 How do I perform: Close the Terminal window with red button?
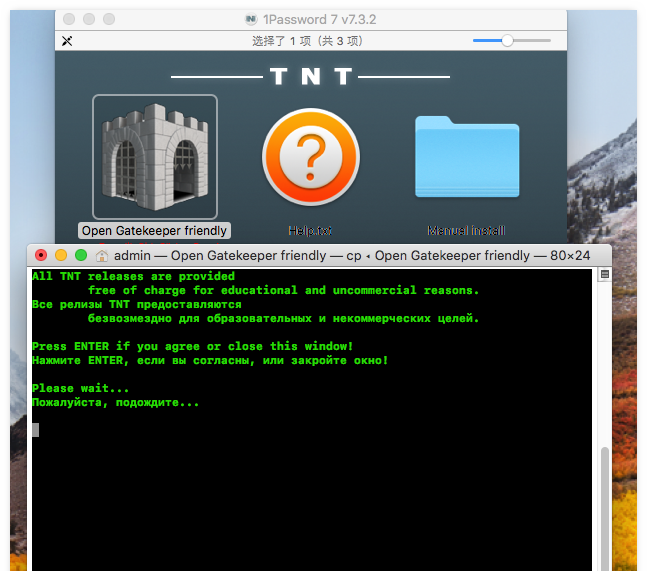tap(41, 255)
